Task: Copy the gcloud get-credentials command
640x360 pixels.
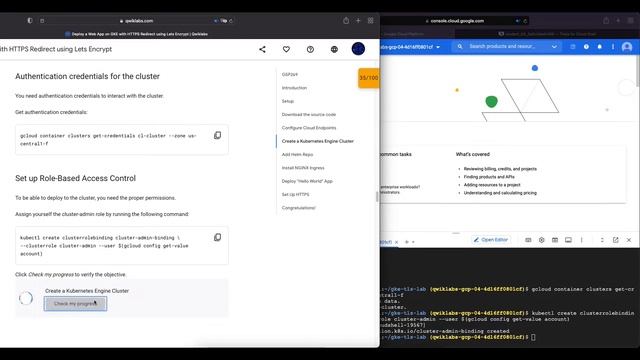Action: coord(218,135)
